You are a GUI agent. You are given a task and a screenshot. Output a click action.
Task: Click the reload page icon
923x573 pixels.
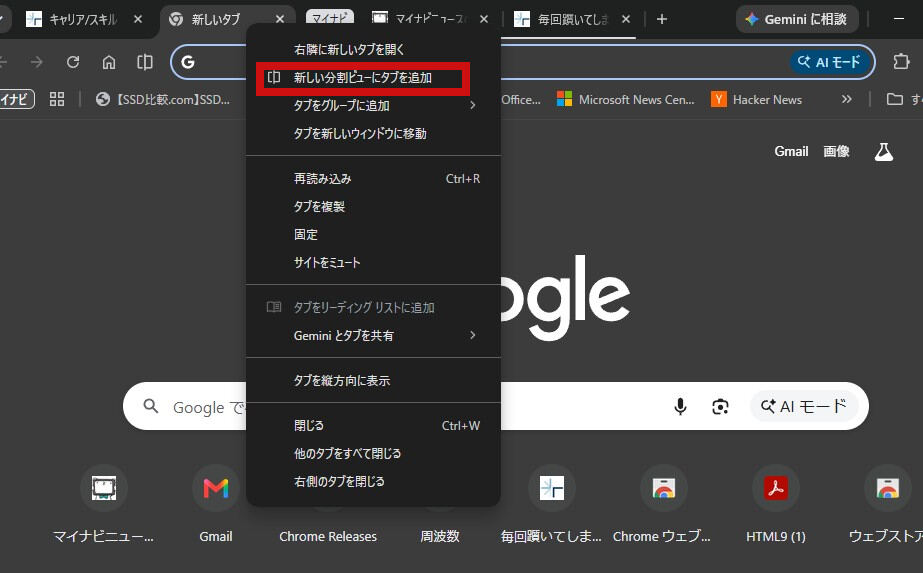click(x=73, y=62)
